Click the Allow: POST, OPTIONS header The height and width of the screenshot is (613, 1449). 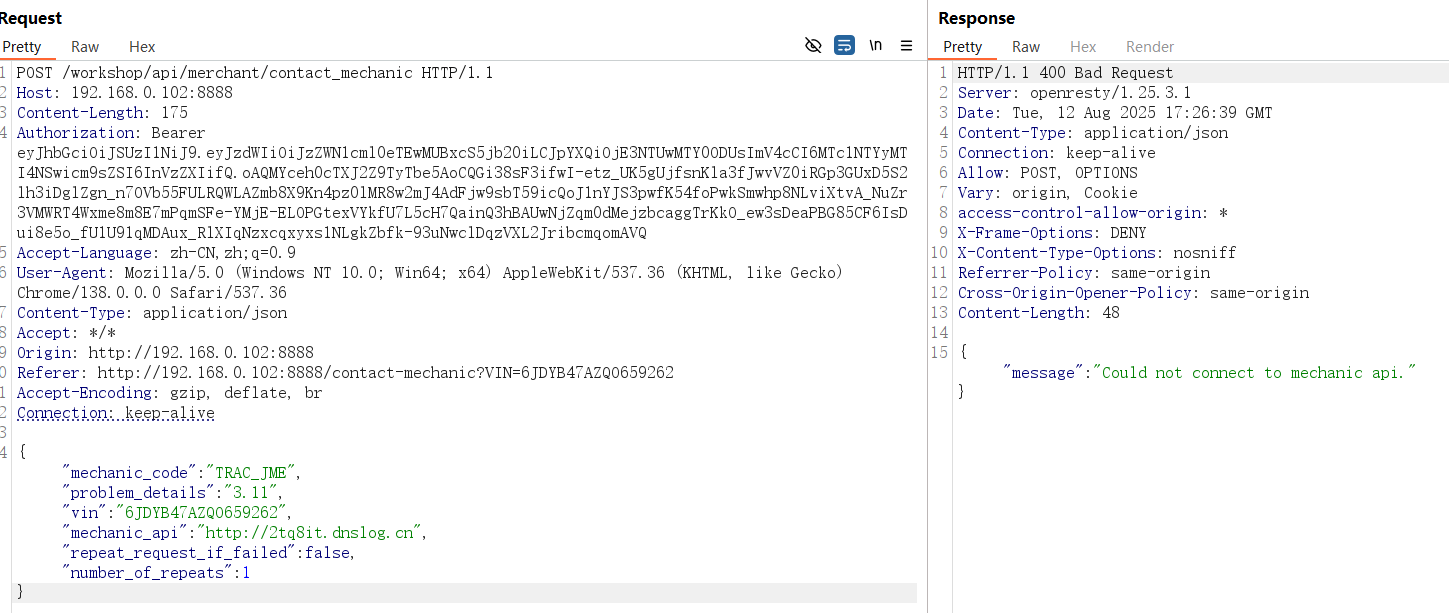pyautogui.click(x=1047, y=173)
